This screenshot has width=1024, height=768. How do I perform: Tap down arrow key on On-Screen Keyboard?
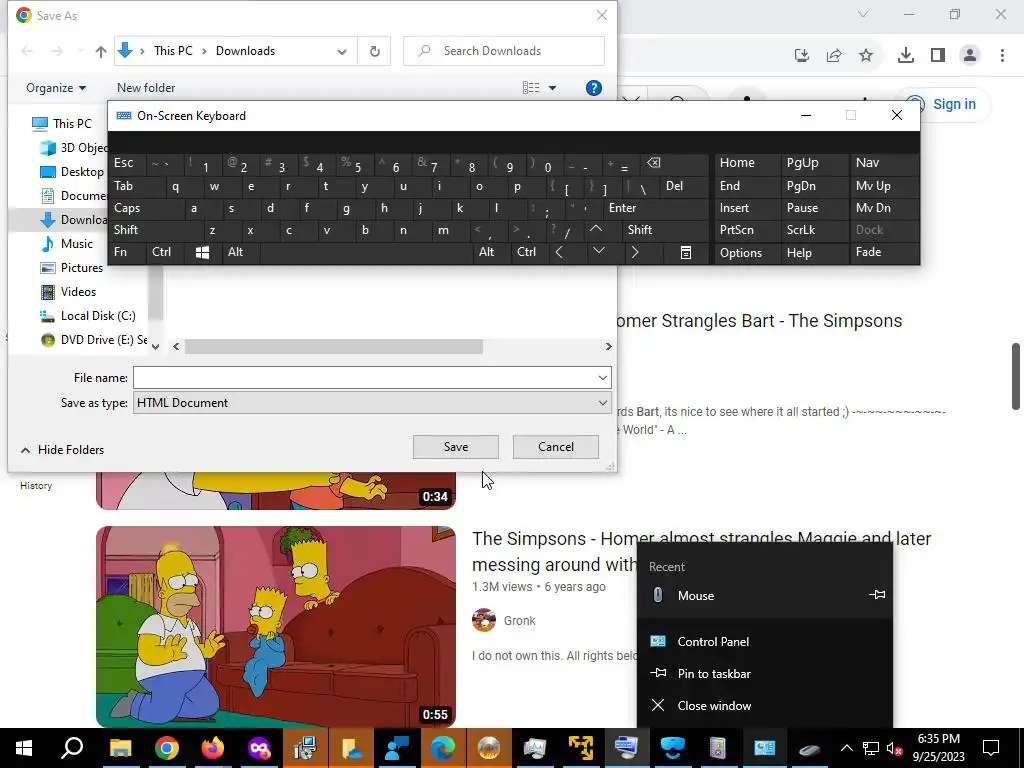point(599,251)
